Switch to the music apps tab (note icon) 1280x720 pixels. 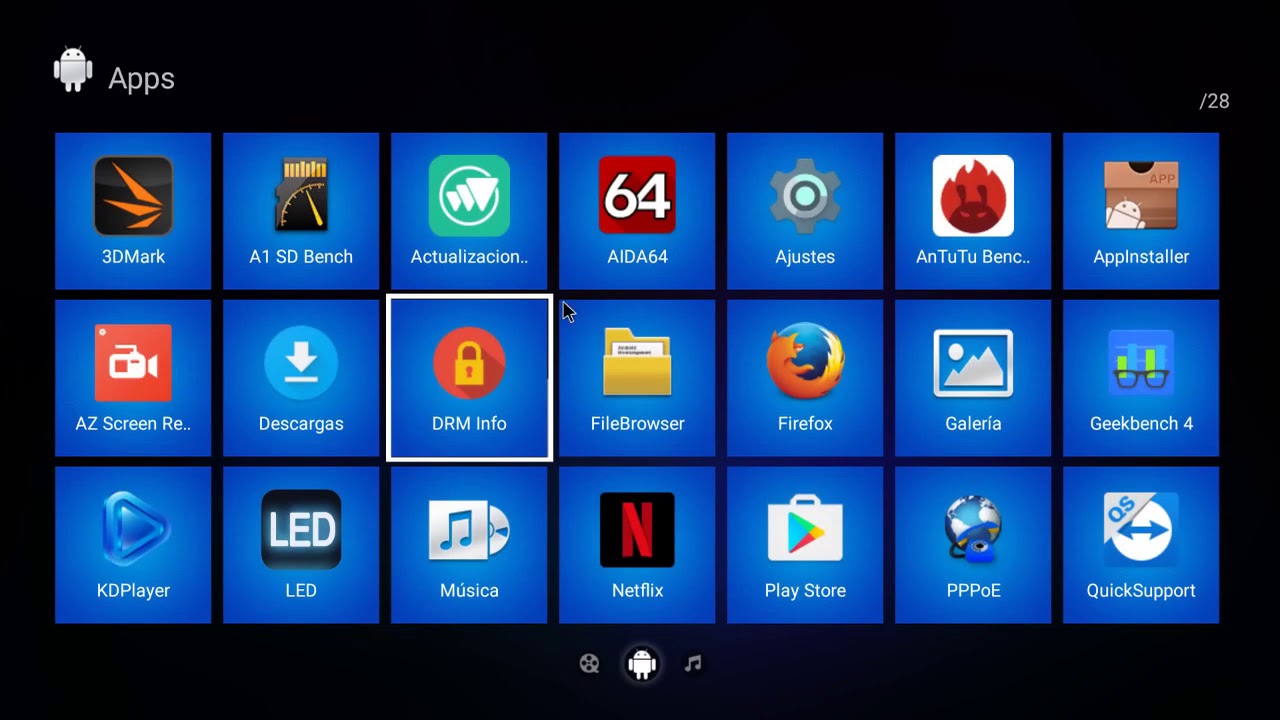[693, 663]
